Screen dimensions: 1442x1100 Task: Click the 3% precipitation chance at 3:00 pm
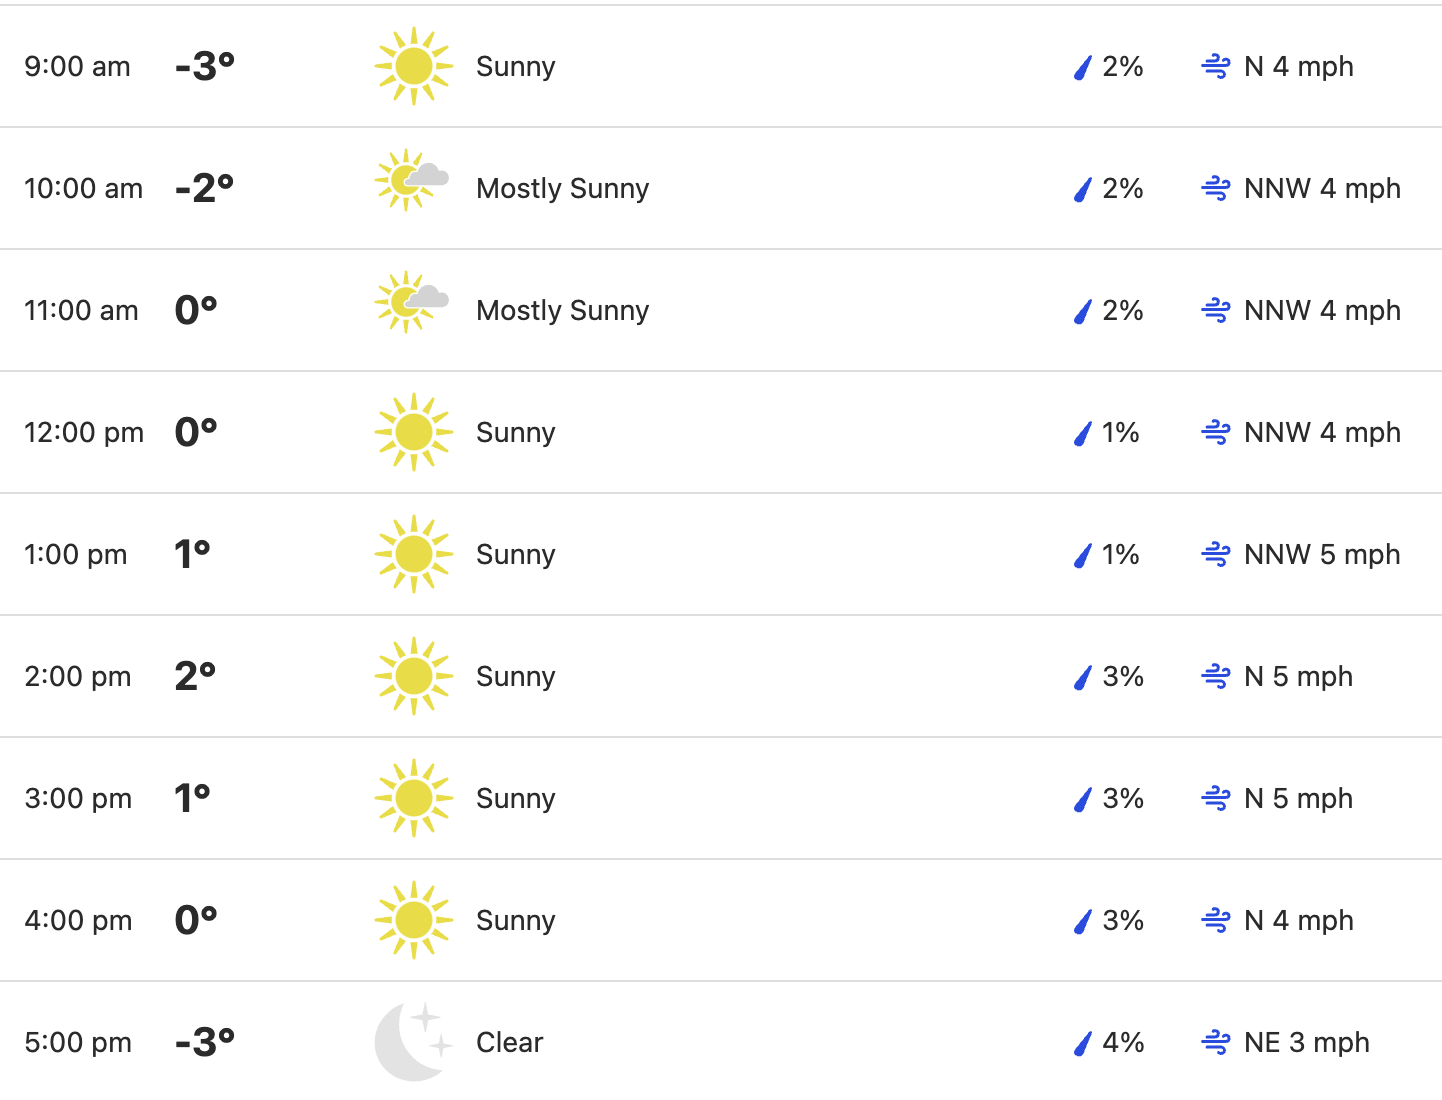pos(1123,798)
